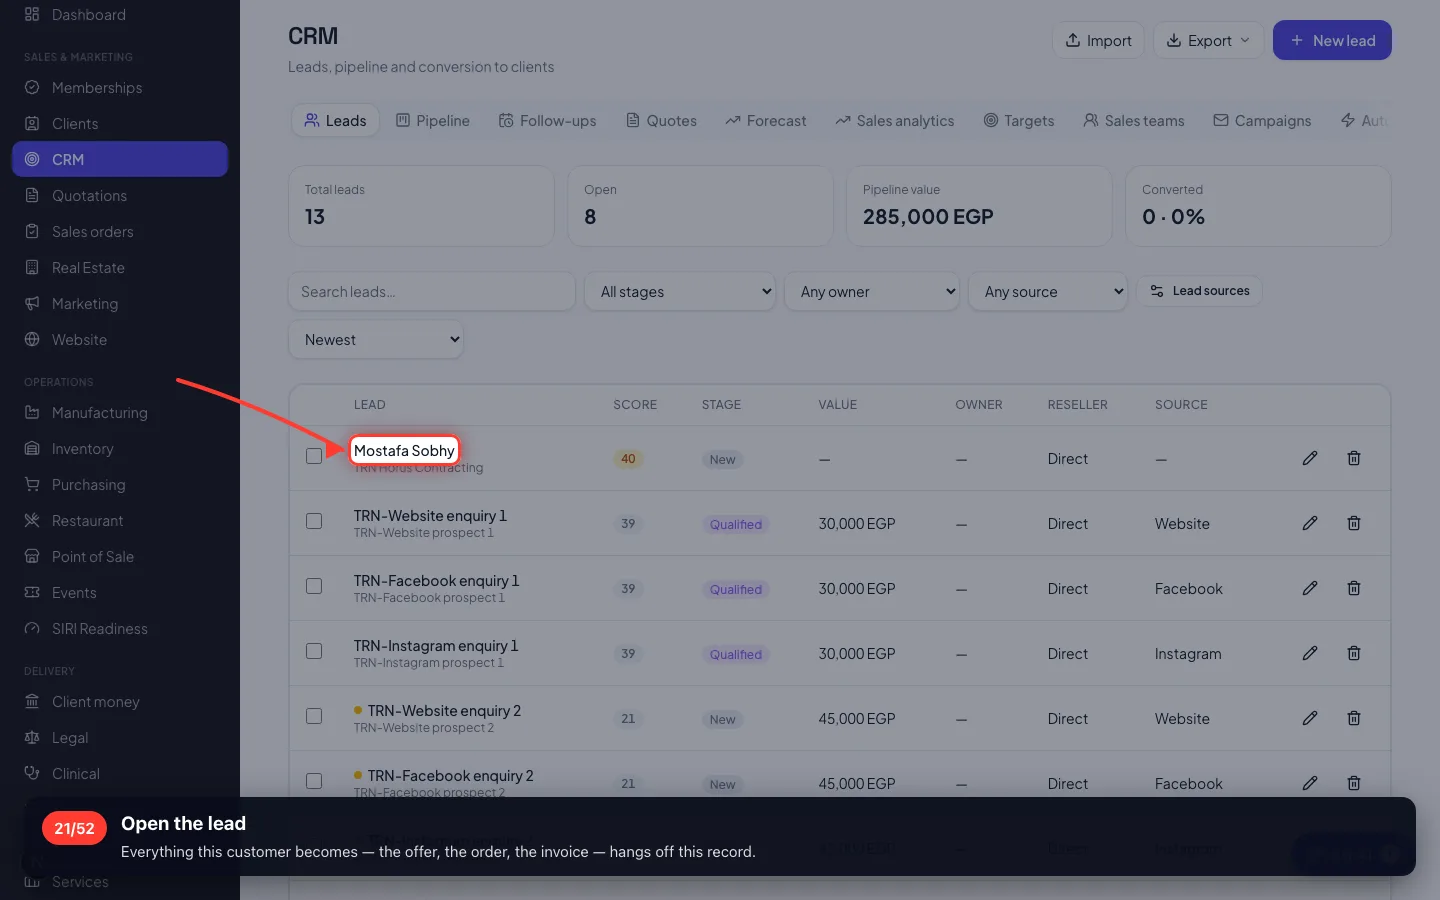Select the TRN-Facebook enquiry 1 checkbox
This screenshot has height=900, width=1440.
pos(314,586)
